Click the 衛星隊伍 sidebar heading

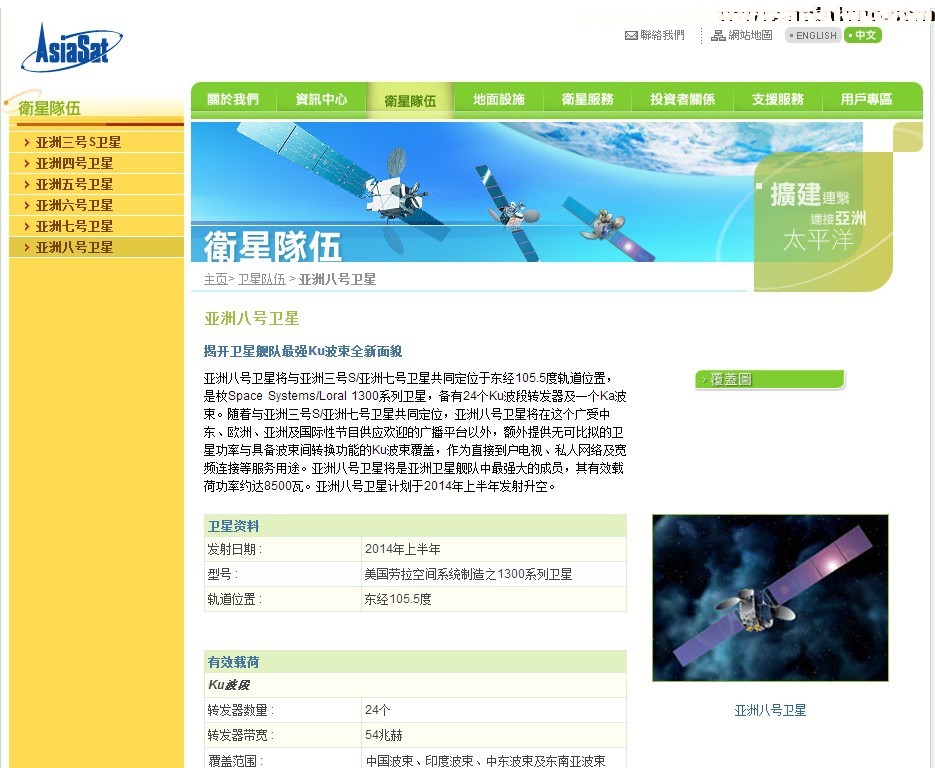tap(49, 109)
